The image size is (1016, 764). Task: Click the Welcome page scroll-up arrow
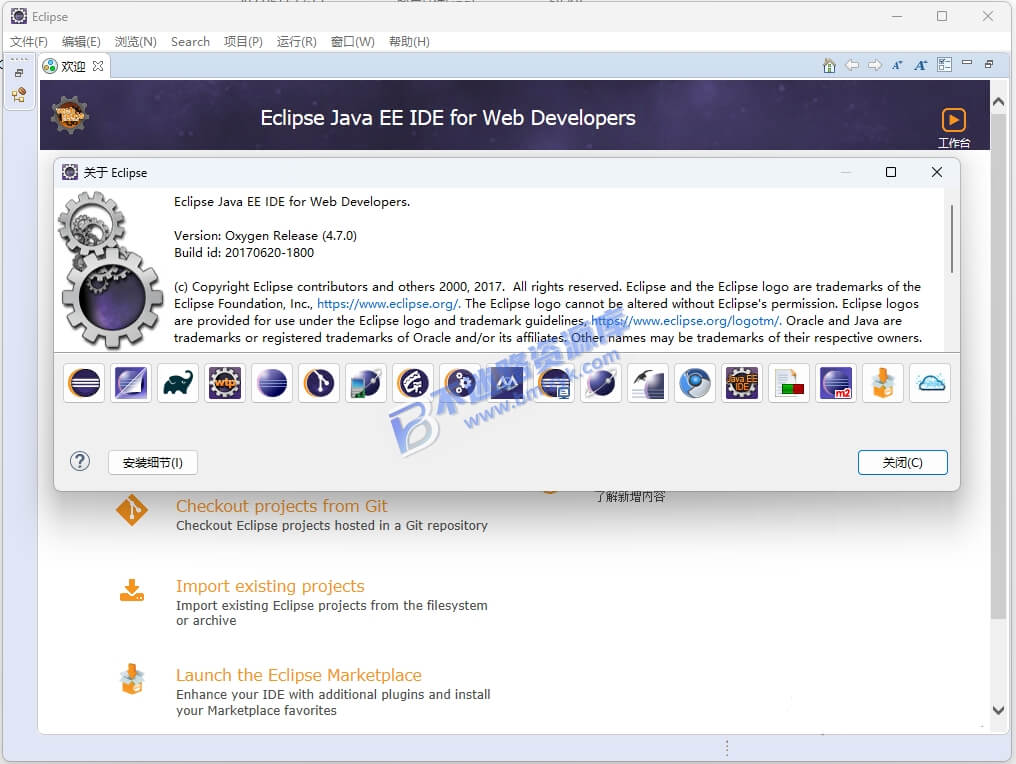click(999, 102)
